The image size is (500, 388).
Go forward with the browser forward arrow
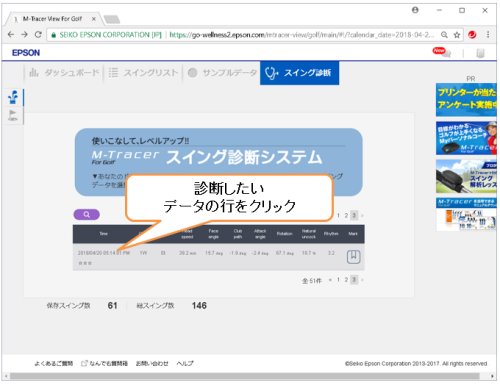(x=24, y=35)
